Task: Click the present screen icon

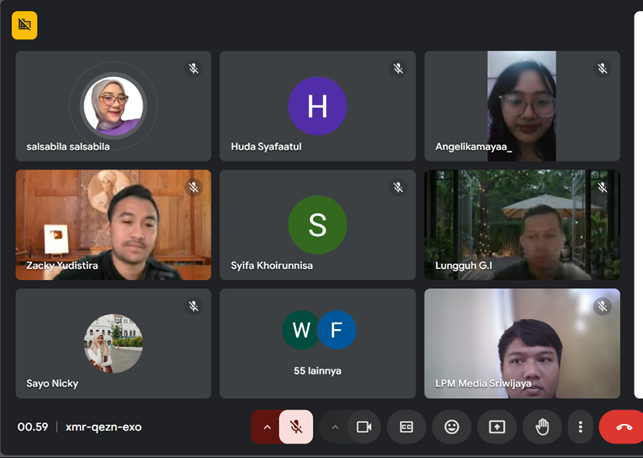Action: coord(497,427)
